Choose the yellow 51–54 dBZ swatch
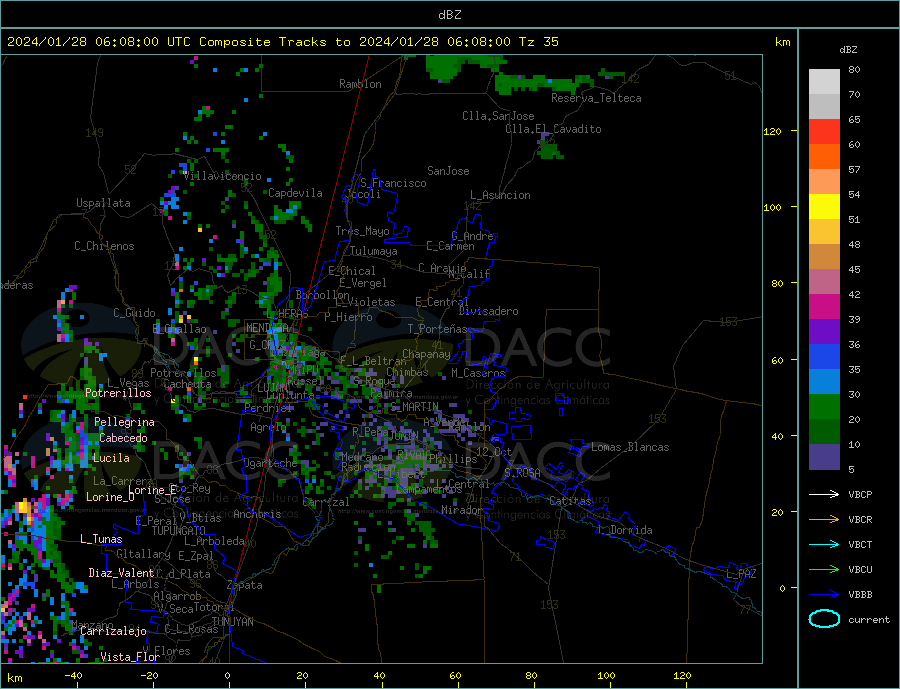The width and height of the screenshot is (900, 689). click(824, 207)
